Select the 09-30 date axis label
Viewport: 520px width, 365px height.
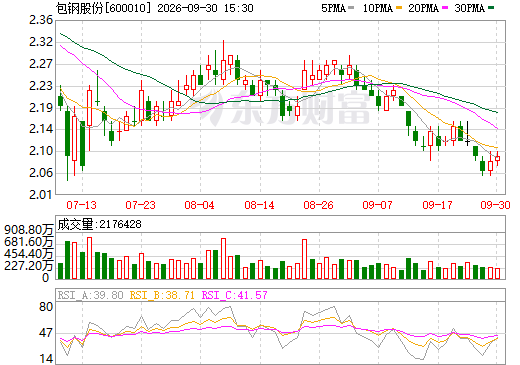(495, 205)
